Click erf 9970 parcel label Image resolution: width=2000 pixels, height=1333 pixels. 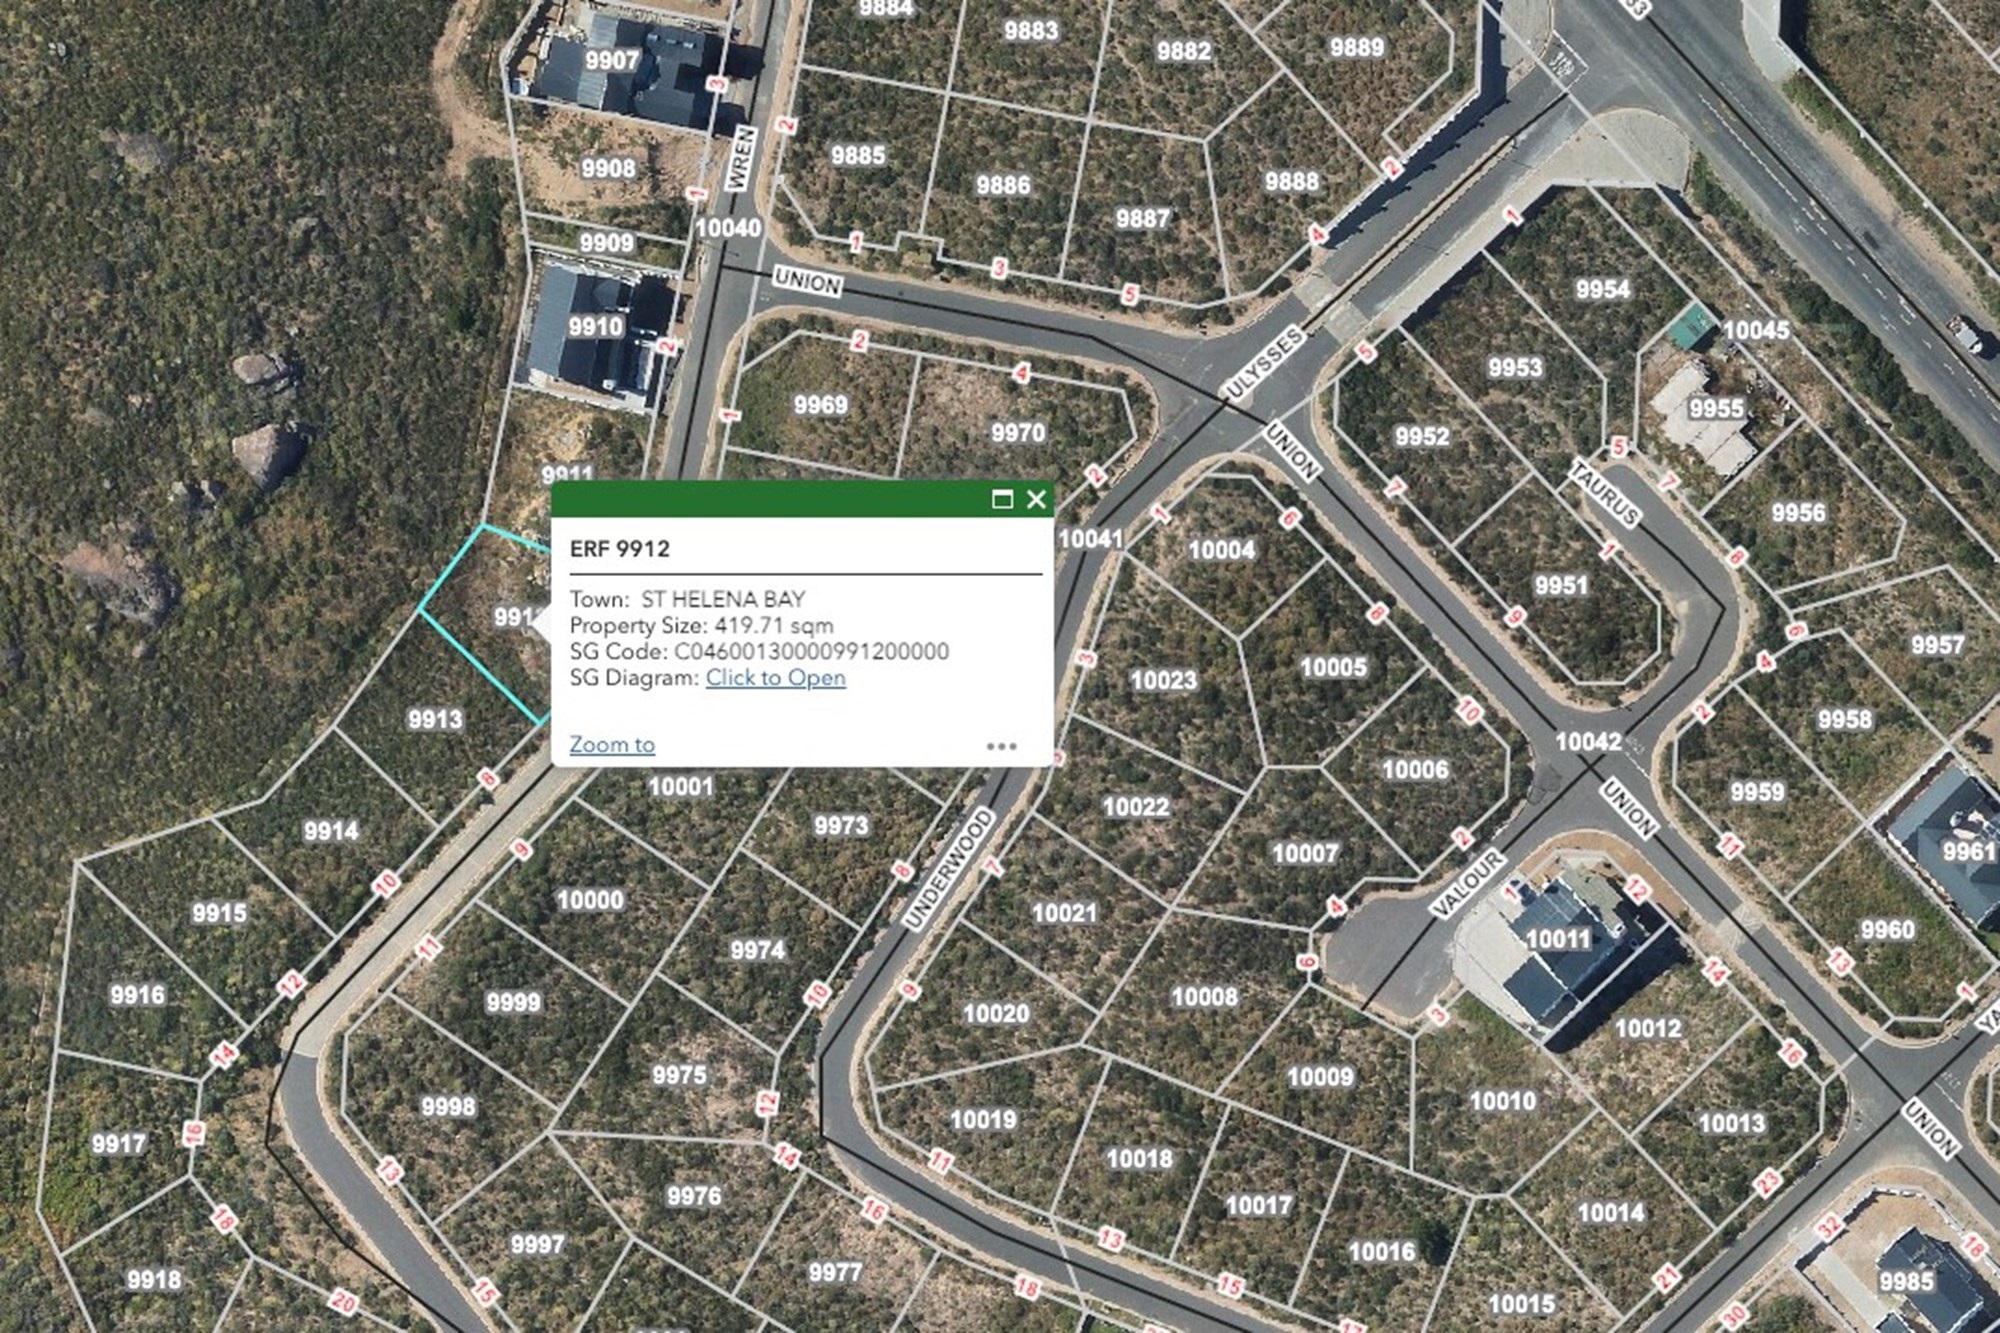click(1018, 432)
